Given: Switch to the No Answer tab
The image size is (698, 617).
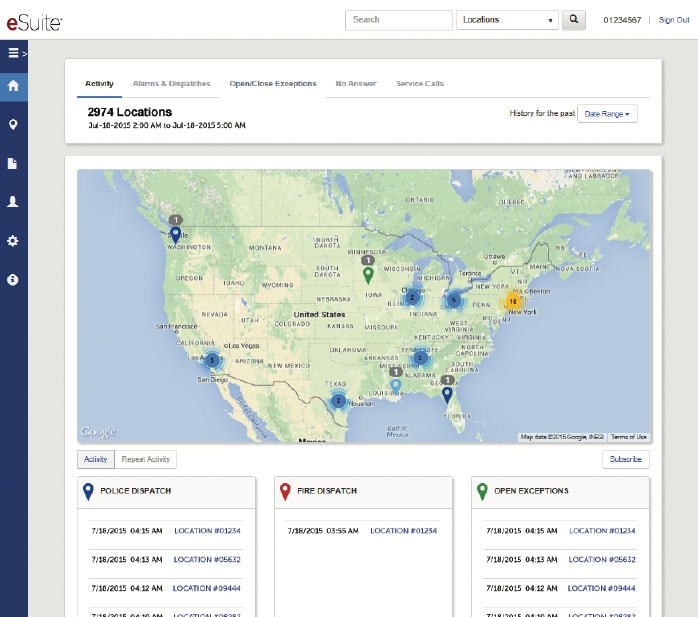Looking at the screenshot, I should (356, 84).
